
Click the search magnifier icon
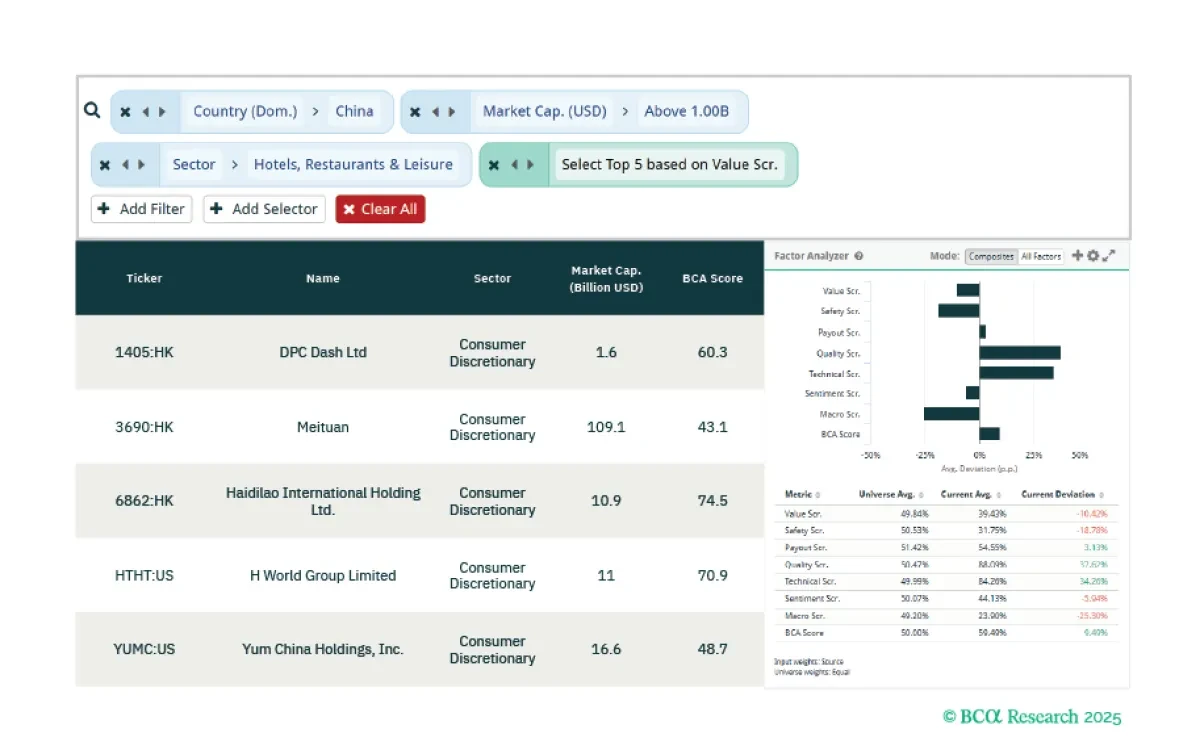pos(92,110)
